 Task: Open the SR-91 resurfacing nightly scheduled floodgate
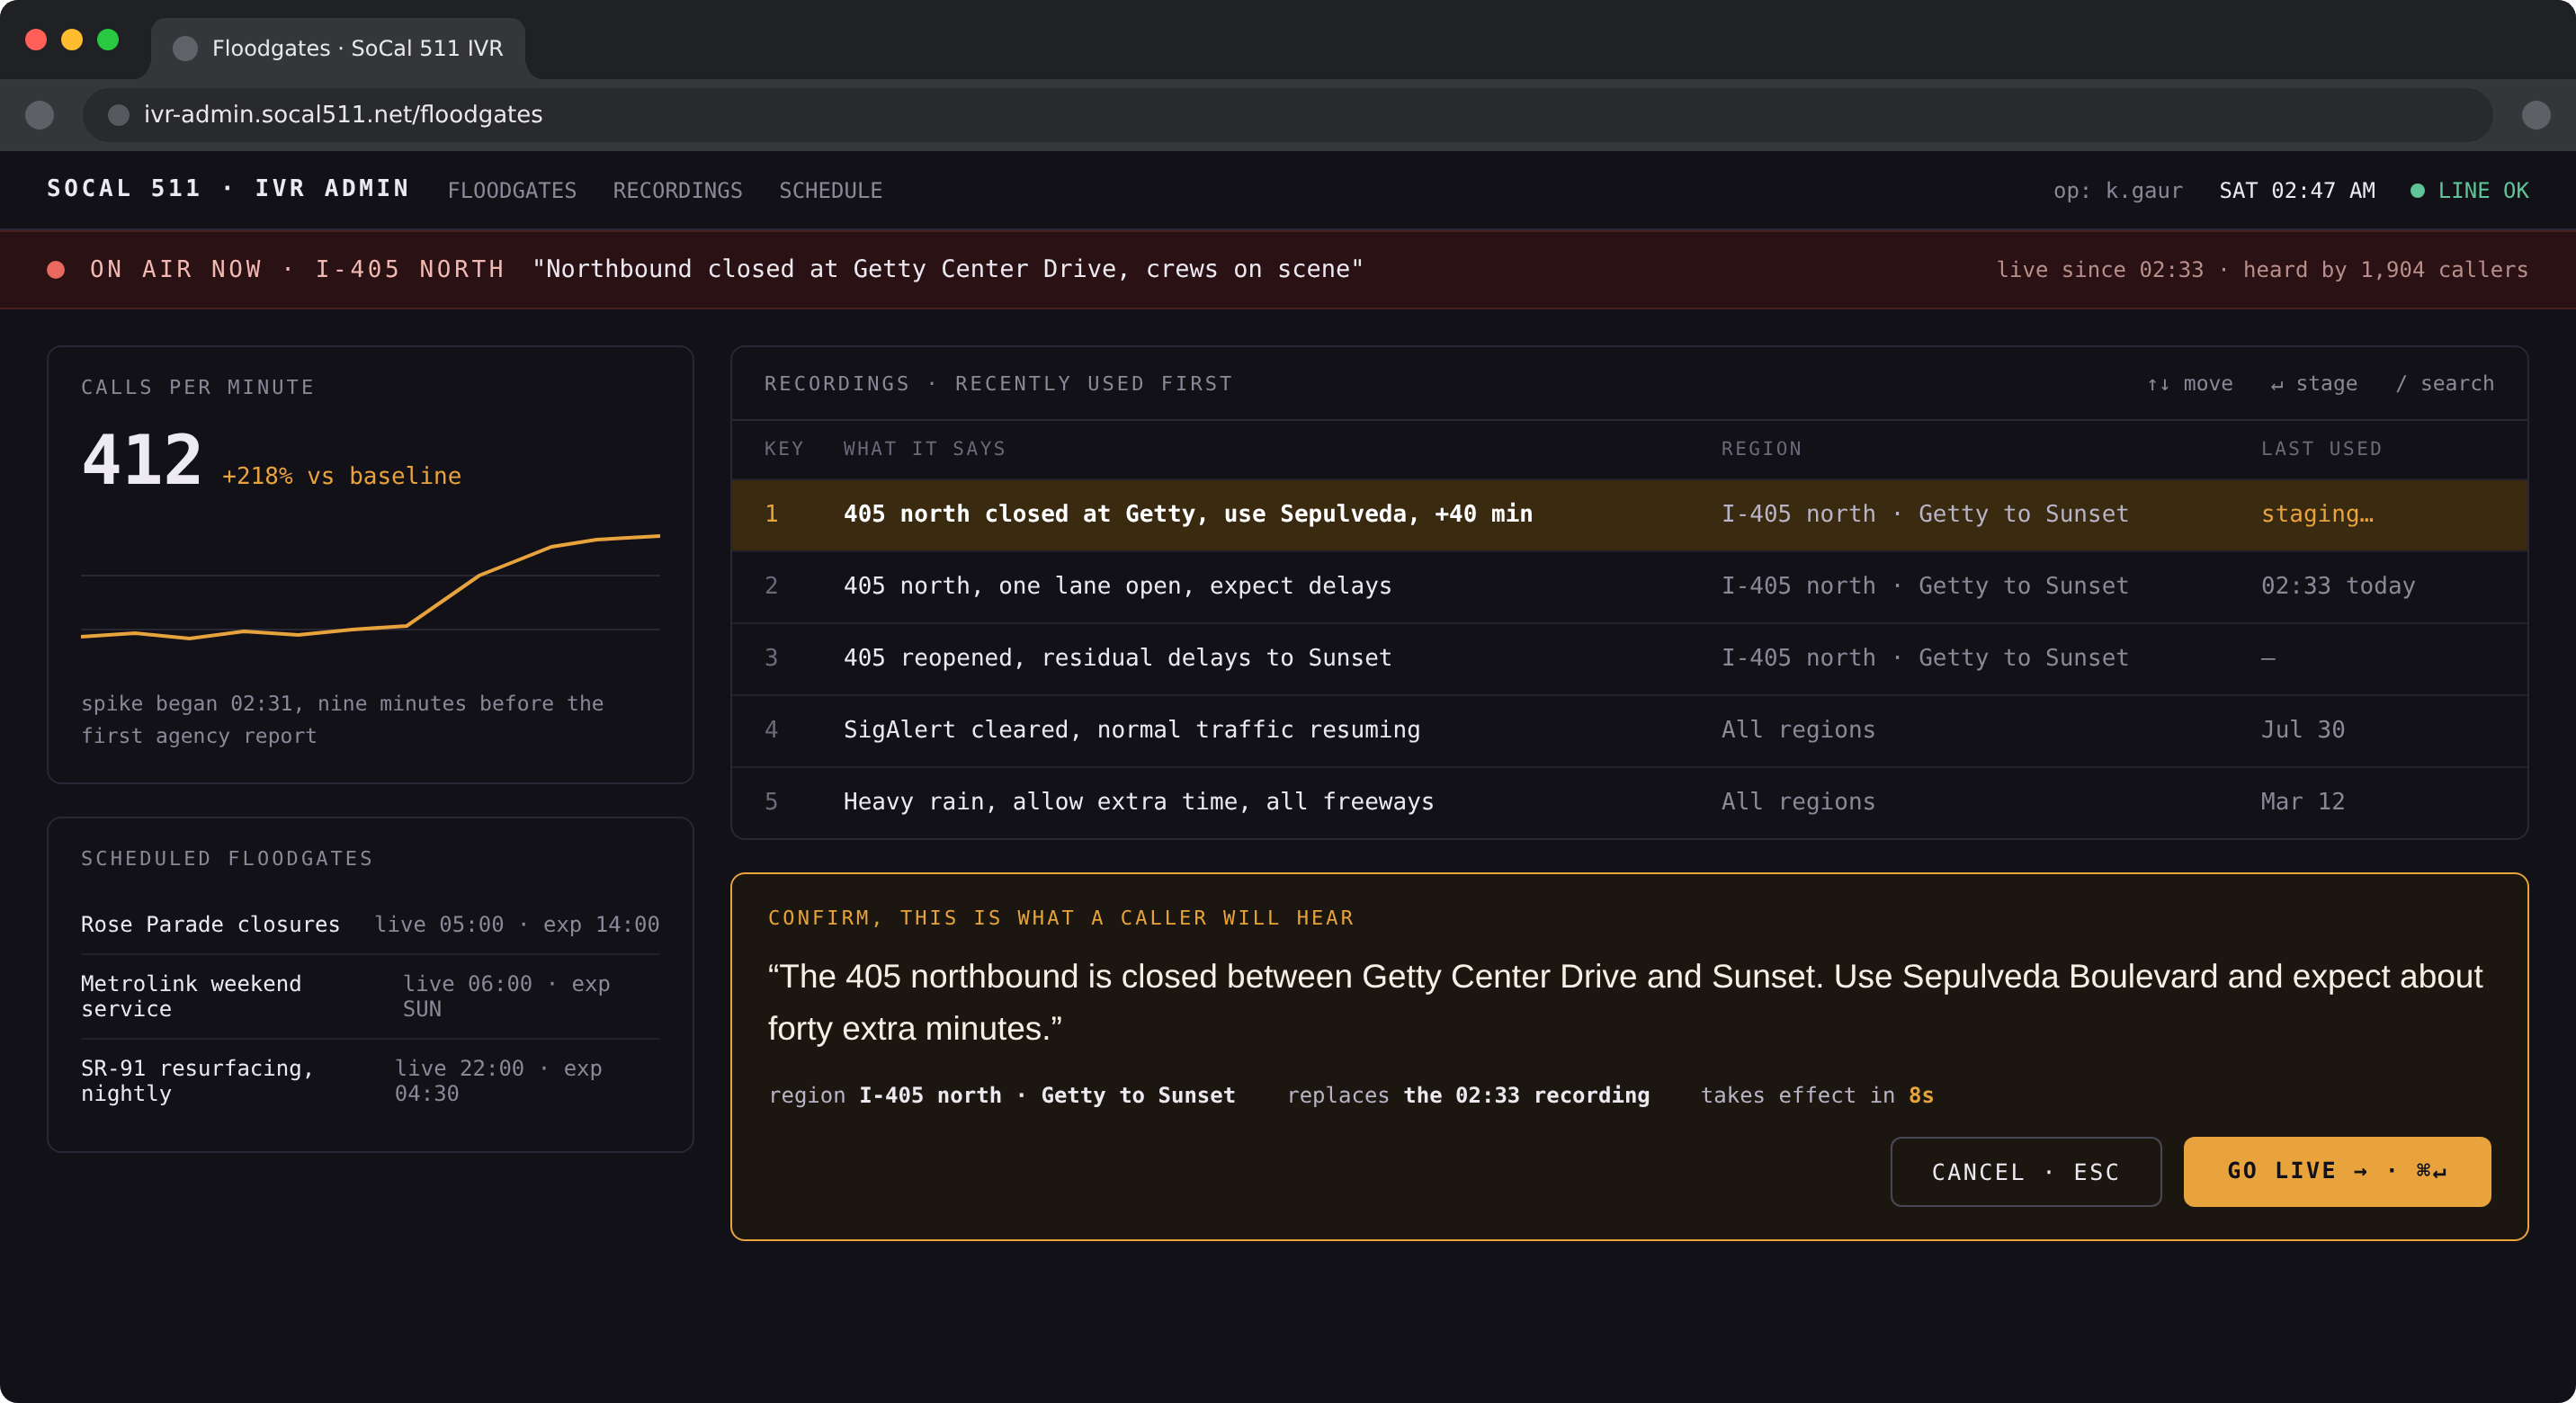tap(370, 1081)
